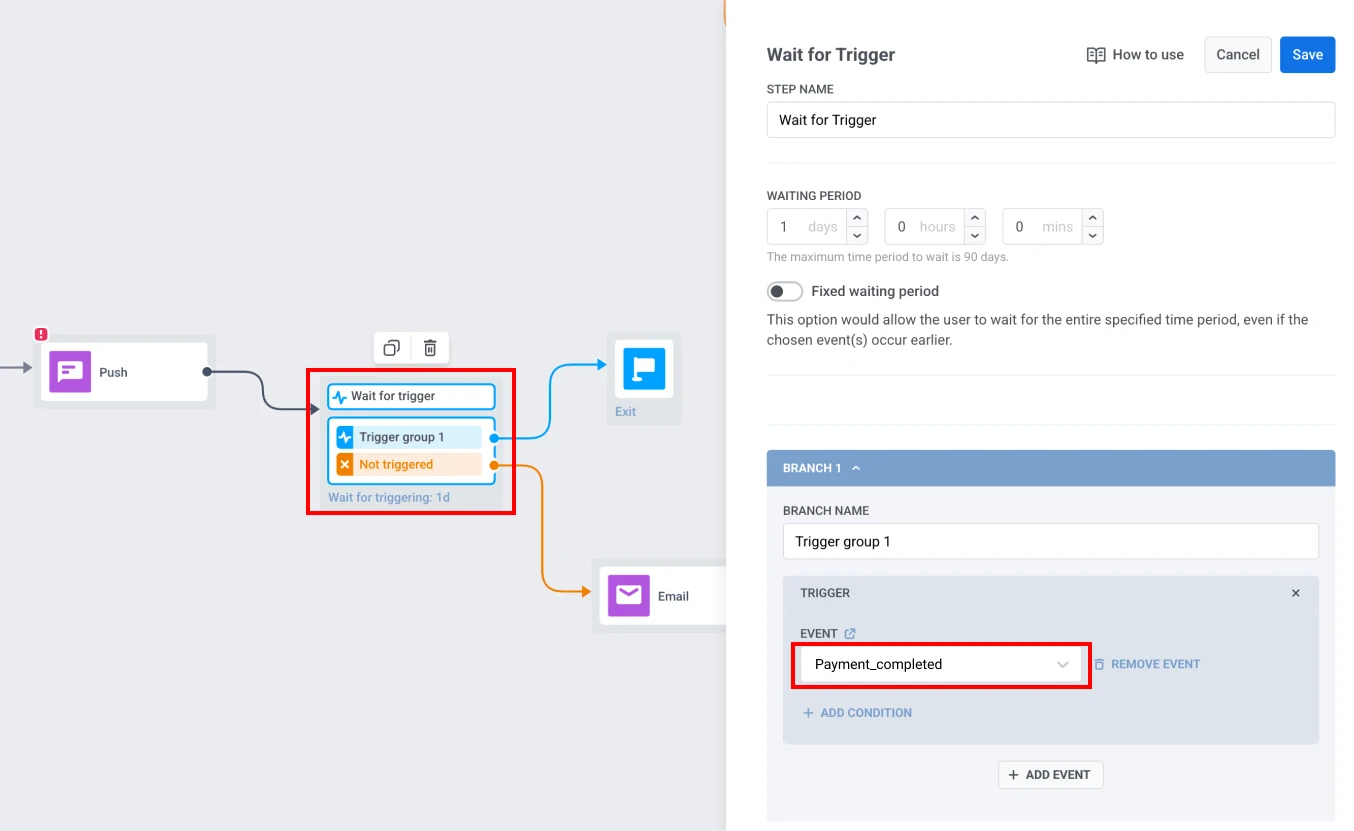Click the How to use book icon

coord(1096,55)
